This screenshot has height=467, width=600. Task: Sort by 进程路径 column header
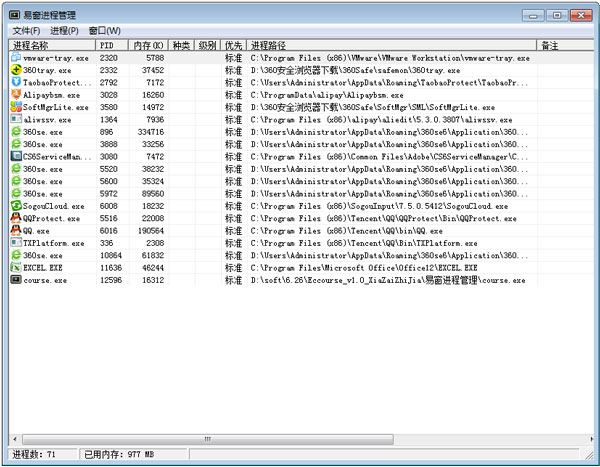coord(391,46)
